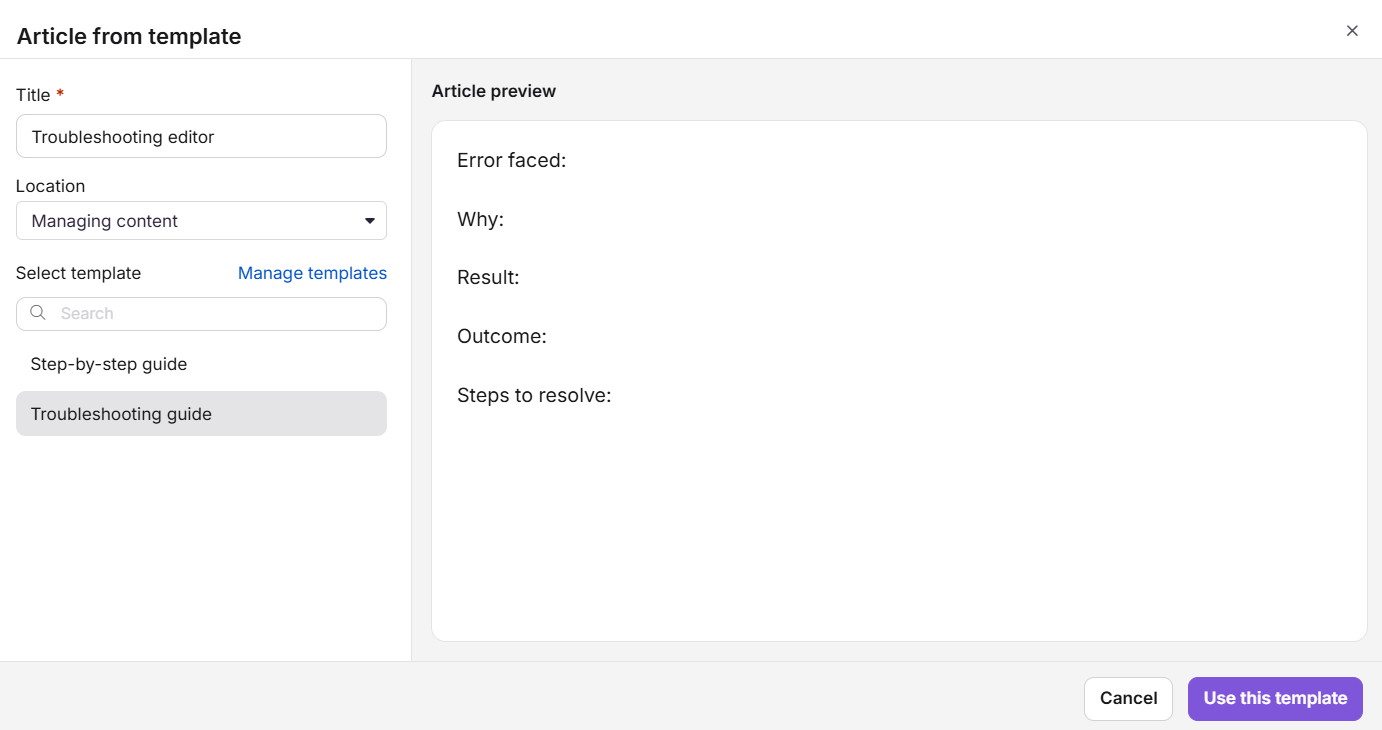Click the 'Error faced:' preview text
This screenshot has width=1382, height=730.
[512, 160]
